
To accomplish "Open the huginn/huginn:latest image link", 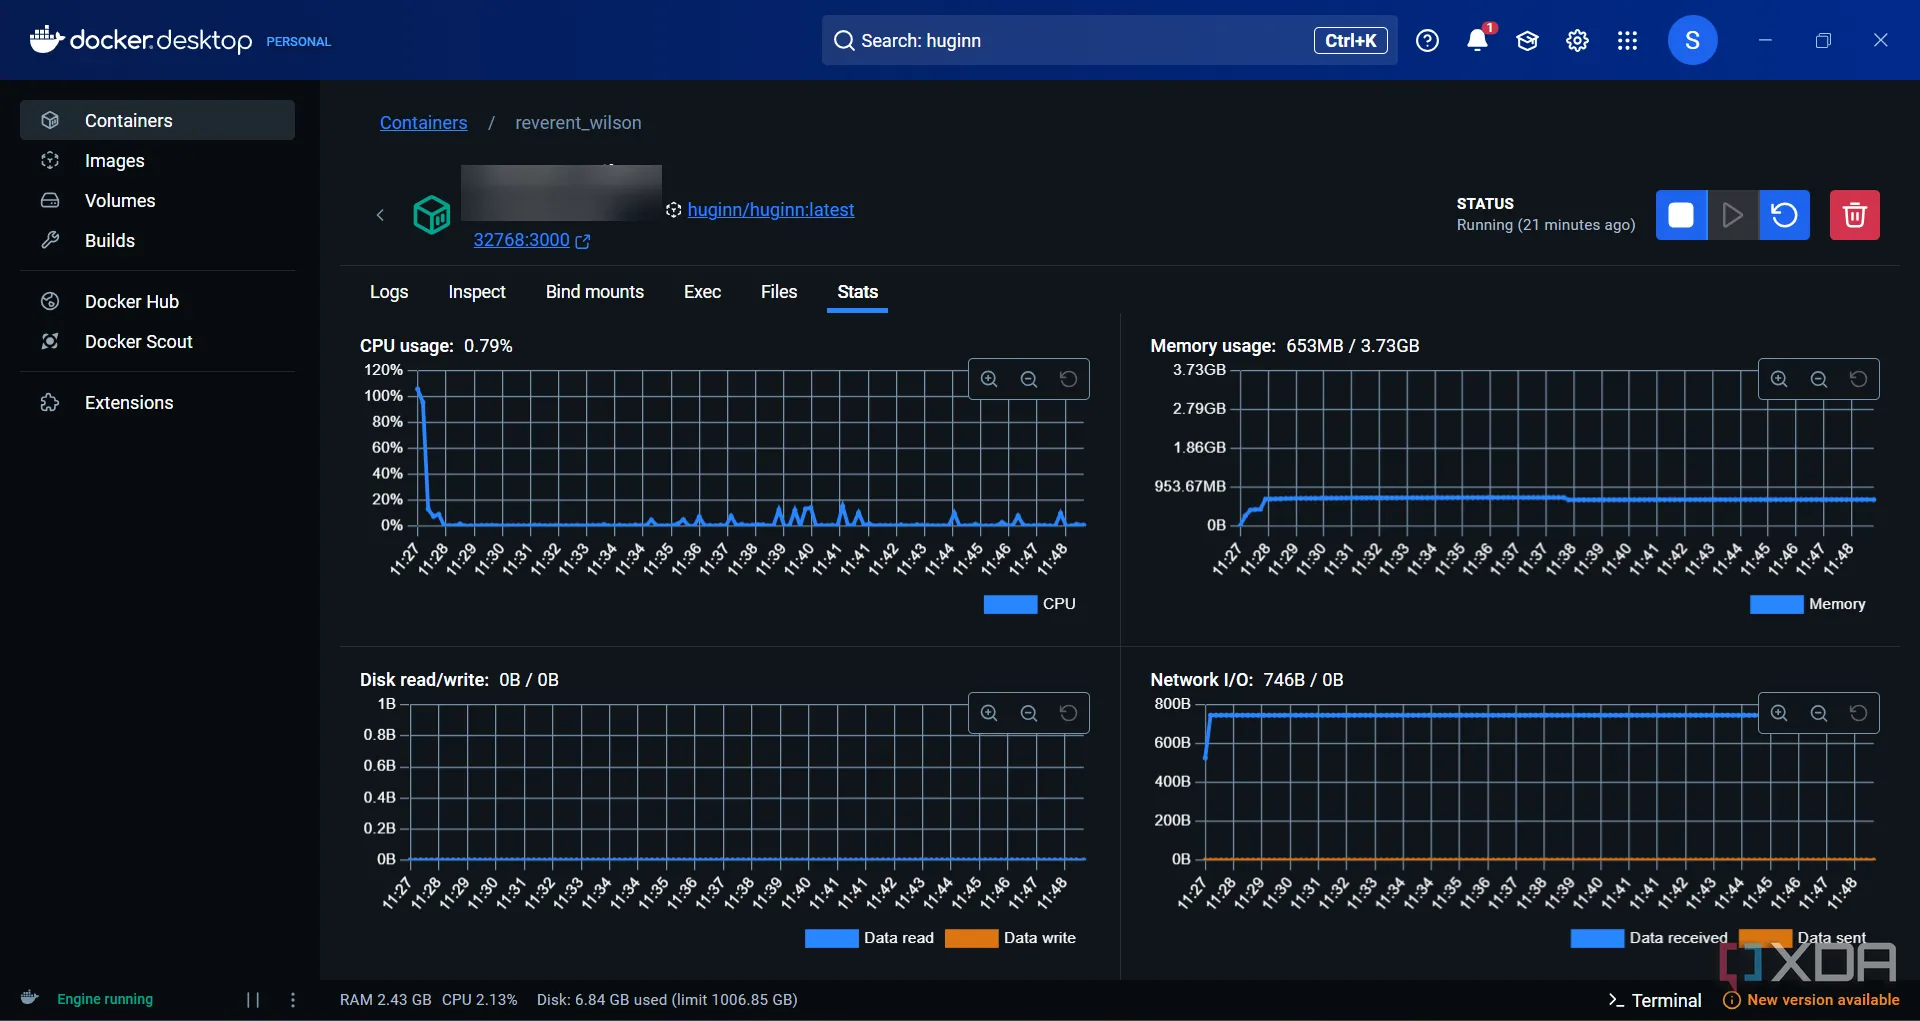I will click(771, 209).
